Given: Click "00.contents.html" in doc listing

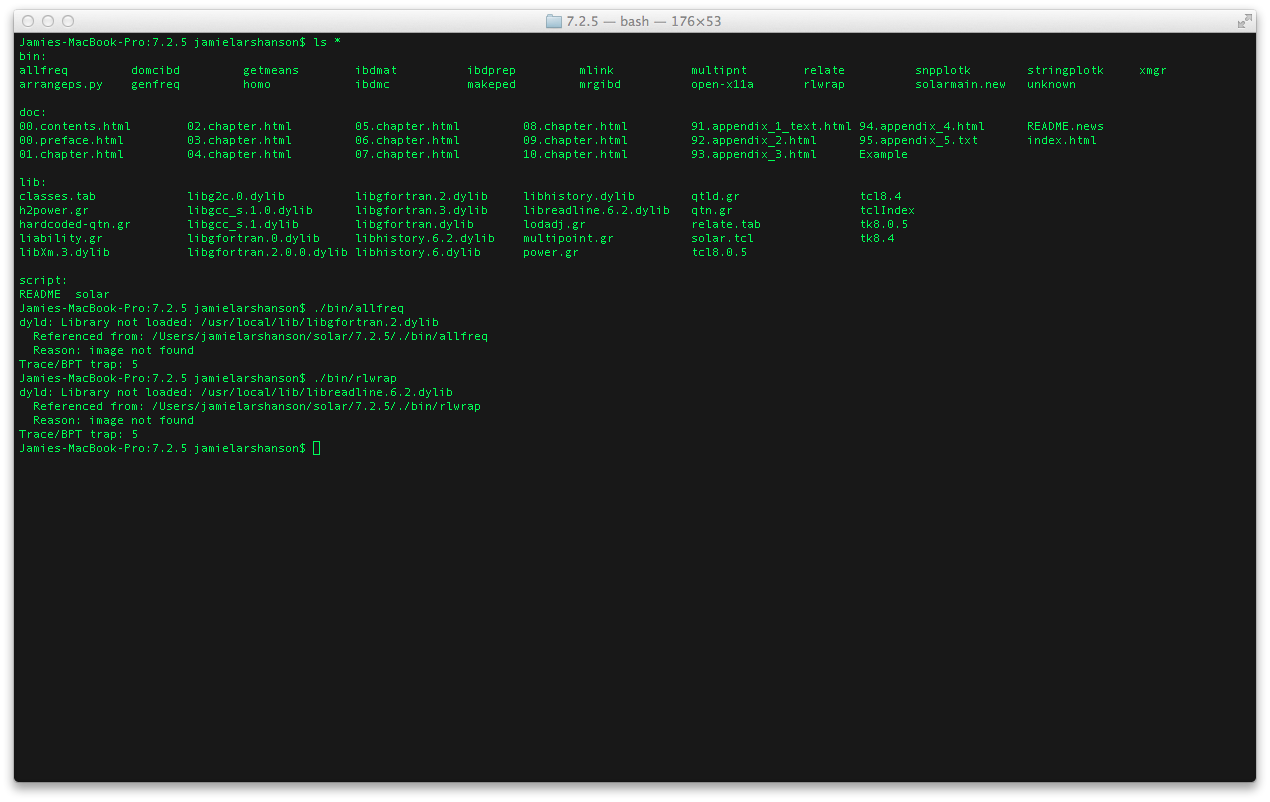Looking at the screenshot, I should click(x=75, y=126).
